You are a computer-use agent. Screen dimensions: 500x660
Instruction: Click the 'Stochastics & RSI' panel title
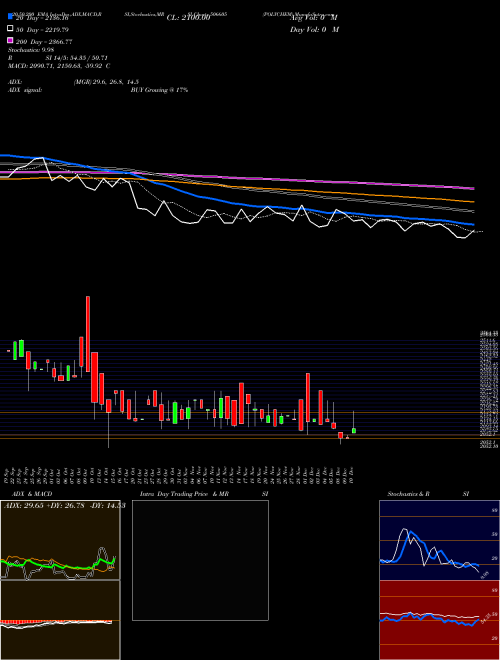pyautogui.click(x=428, y=494)
